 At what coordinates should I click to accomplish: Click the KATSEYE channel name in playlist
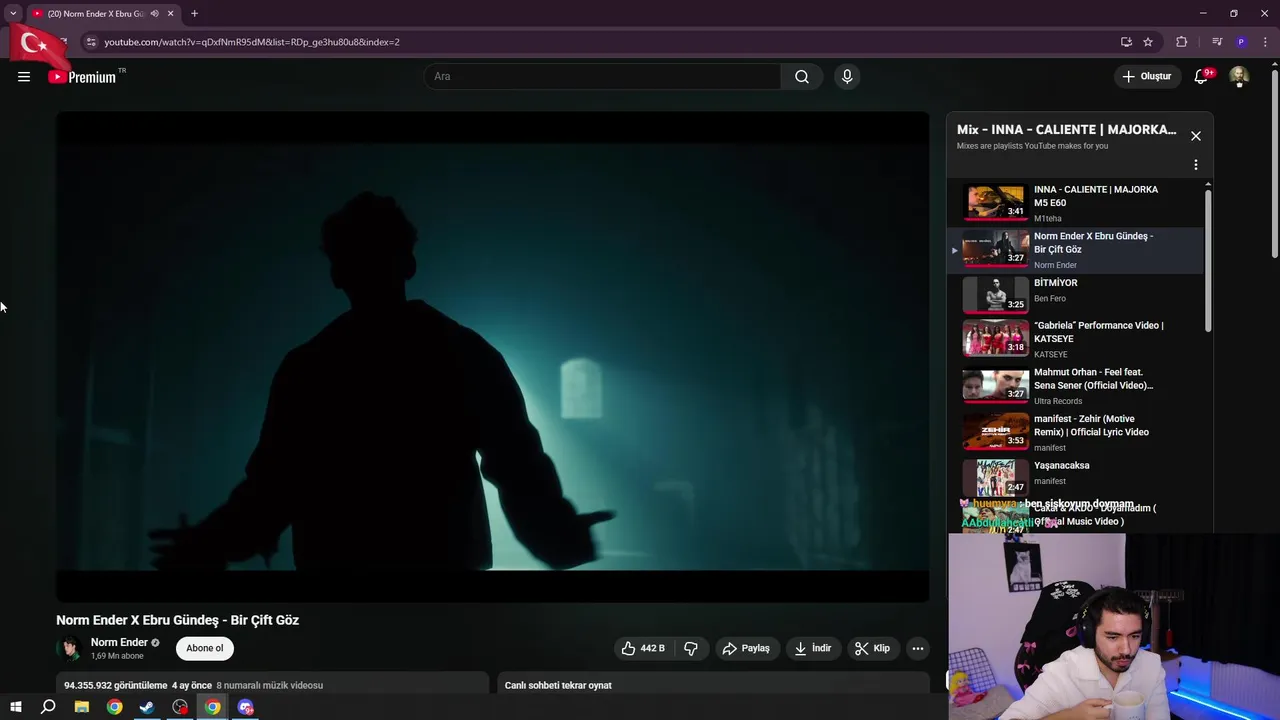(x=1051, y=355)
